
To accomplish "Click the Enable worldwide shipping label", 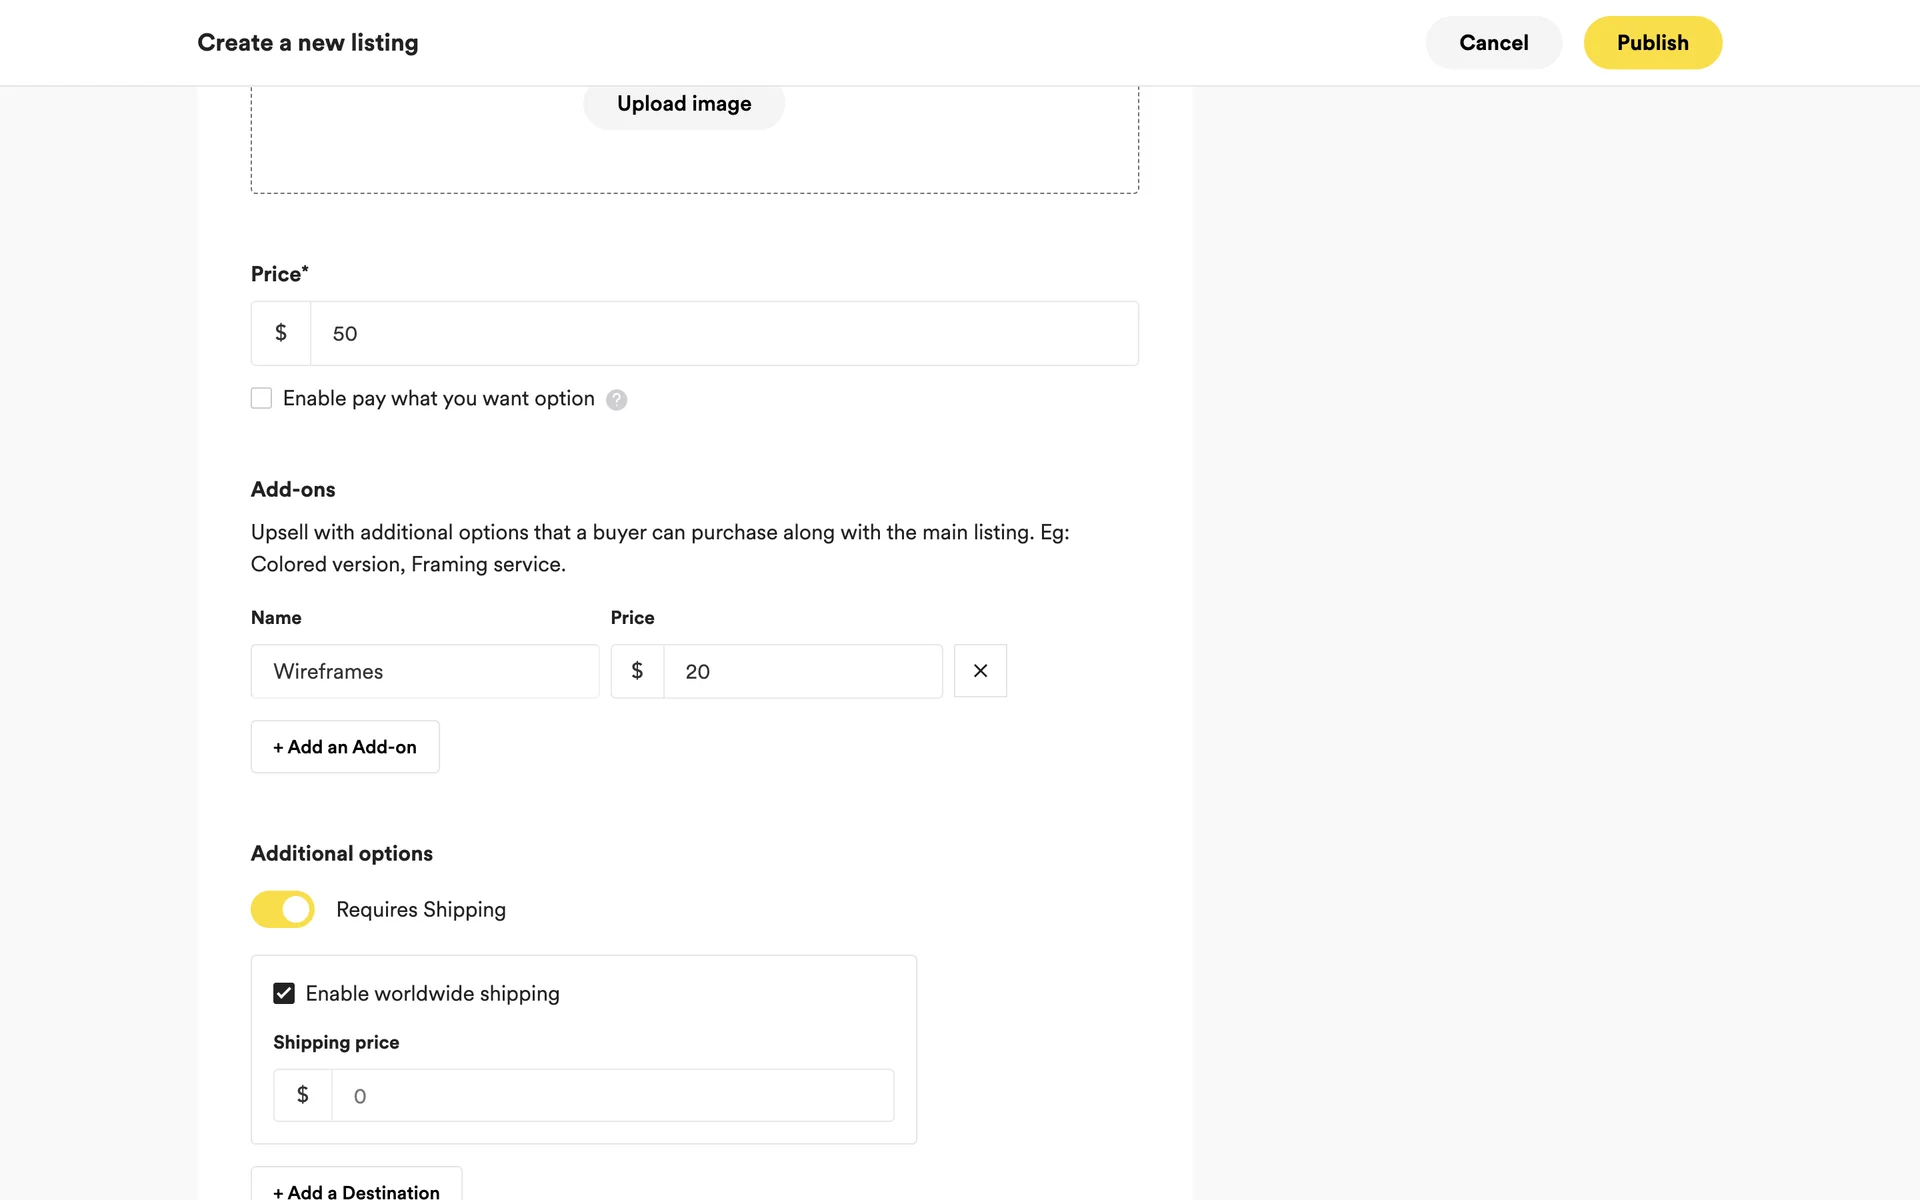I will tap(432, 993).
